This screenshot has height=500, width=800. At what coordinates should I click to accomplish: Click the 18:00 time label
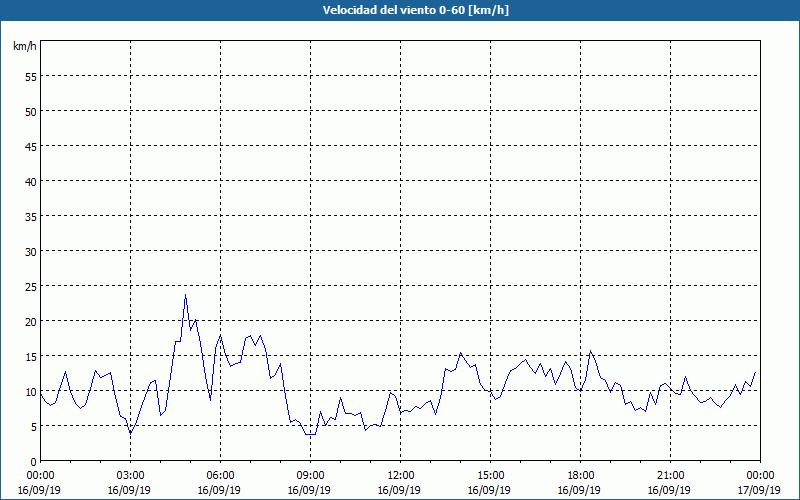pyautogui.click(x=581, y=476)
